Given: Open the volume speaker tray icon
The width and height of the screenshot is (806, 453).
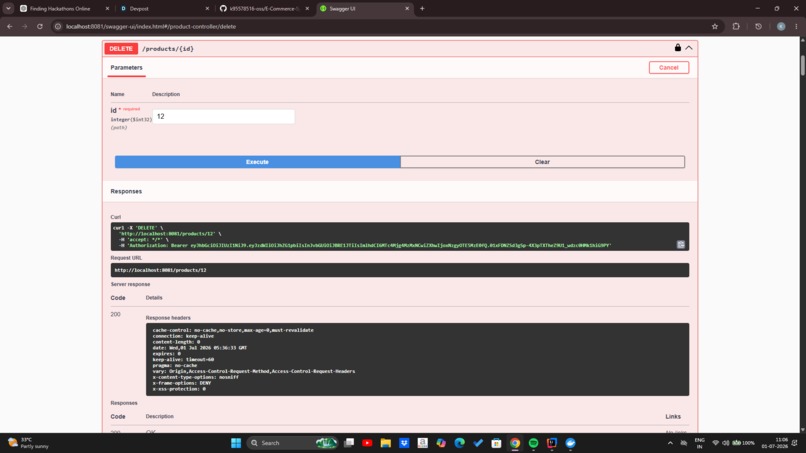Looking at the screenshot, I should click(x=725, y=443).
